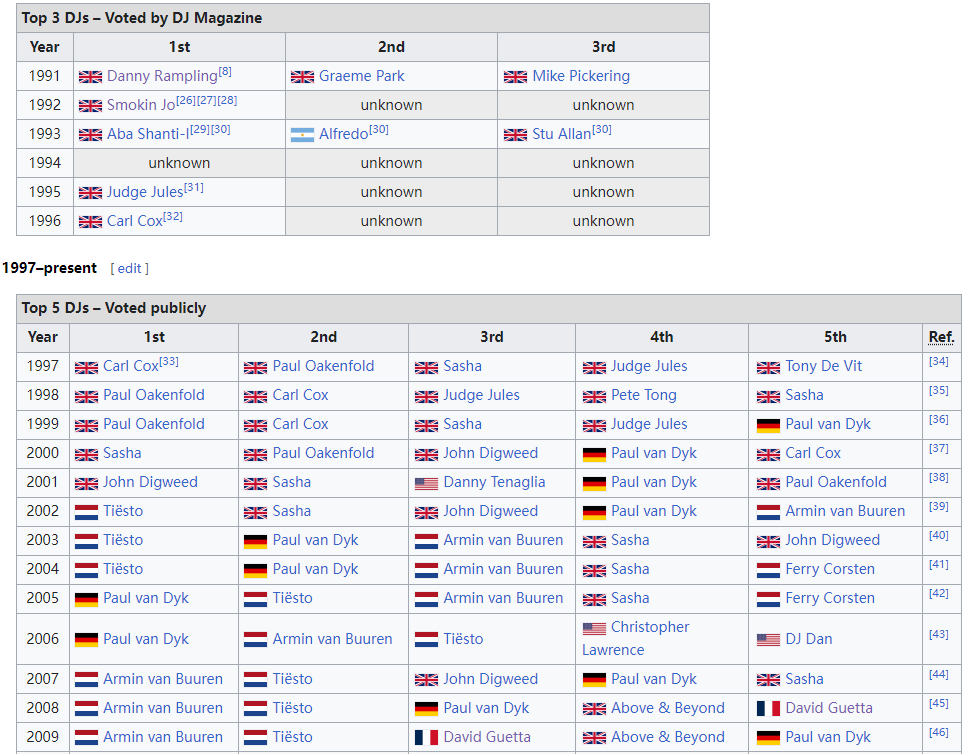Viewport: 969px width, 754px height.
Task: Click the Argentina flag beside Alfredo
Action: (x=302, y=135)
